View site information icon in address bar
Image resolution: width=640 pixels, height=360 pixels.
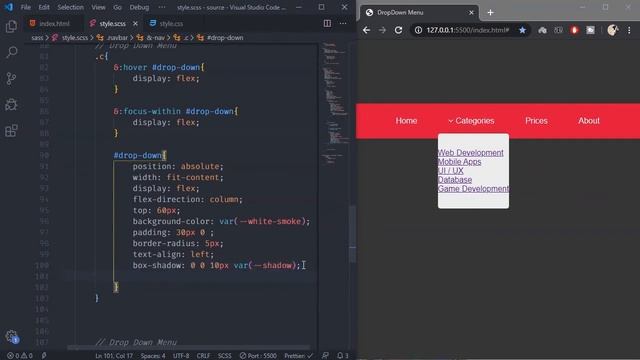click(418, 30)
